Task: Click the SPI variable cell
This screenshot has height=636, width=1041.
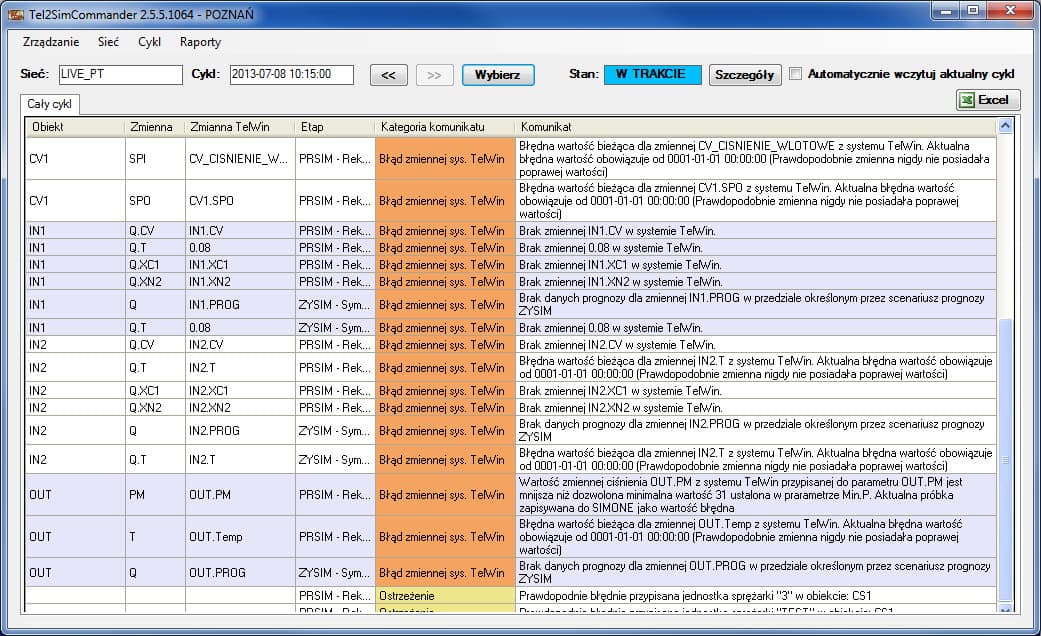Action: click(155, 159)
